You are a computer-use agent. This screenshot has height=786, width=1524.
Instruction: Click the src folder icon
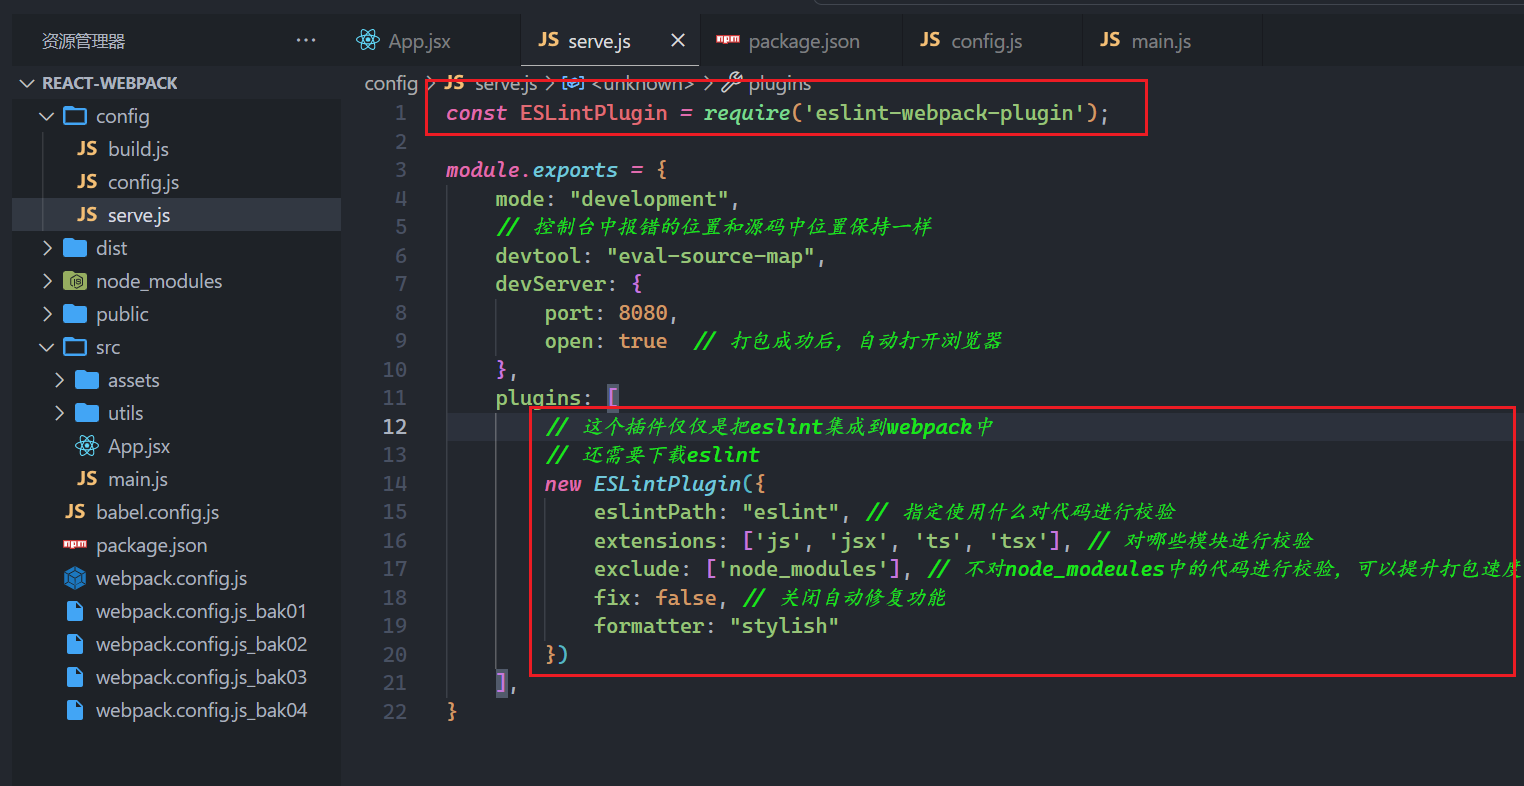[75, 347]
